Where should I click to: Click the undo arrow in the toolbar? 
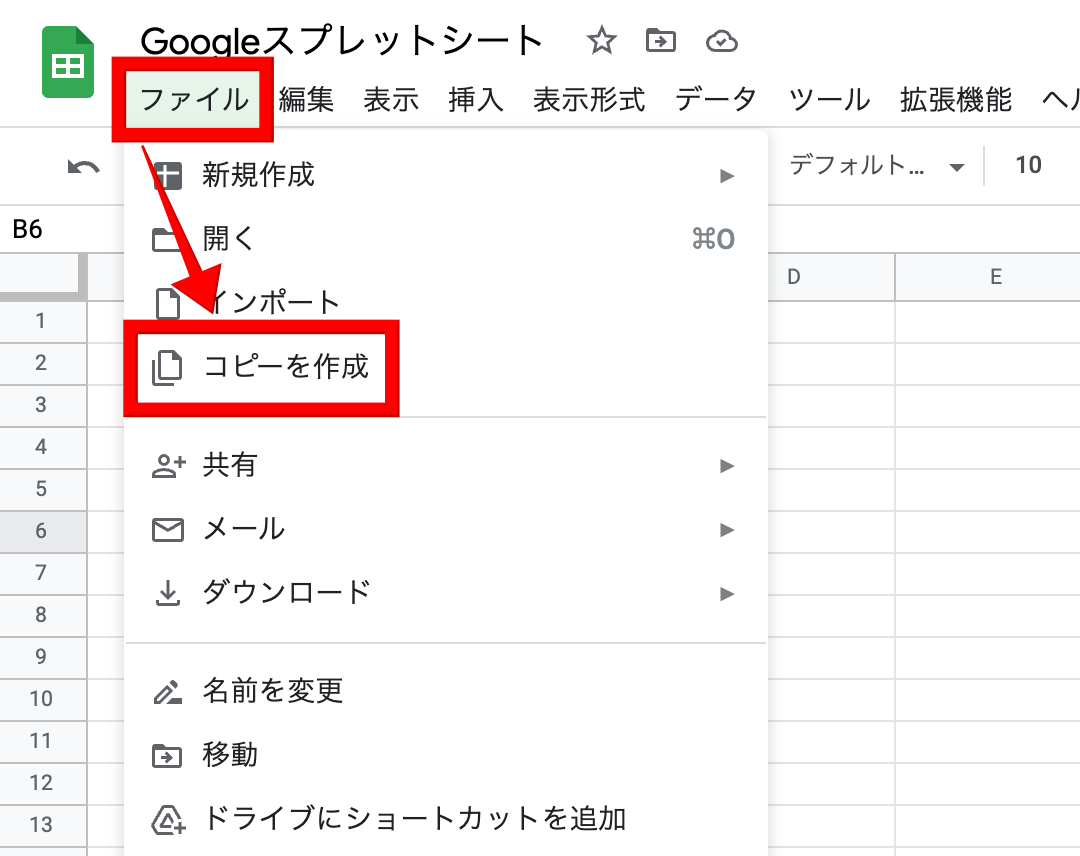click(x=83, y=166)
